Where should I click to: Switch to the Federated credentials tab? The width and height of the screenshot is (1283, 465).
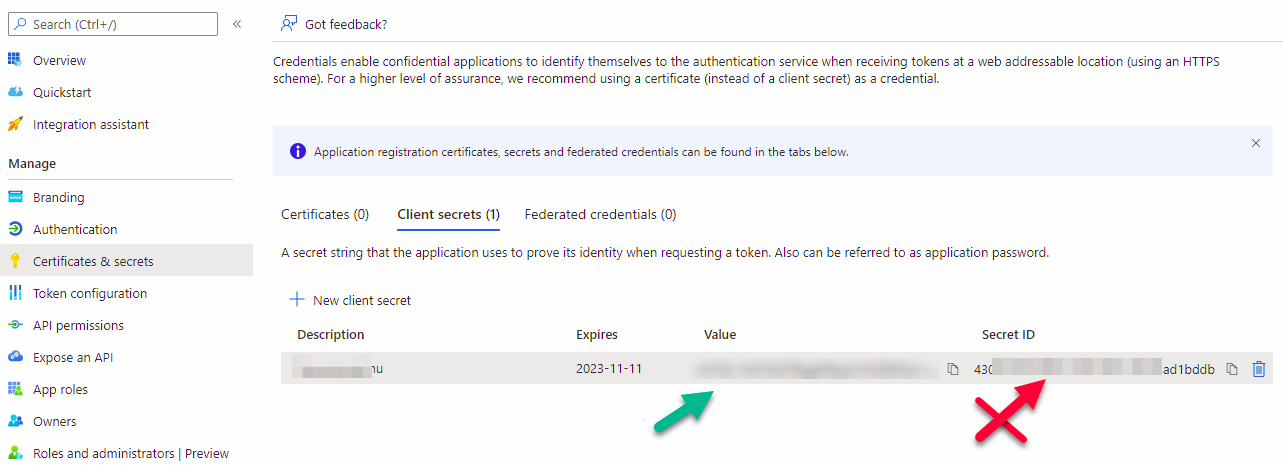[x=600, y=214]
